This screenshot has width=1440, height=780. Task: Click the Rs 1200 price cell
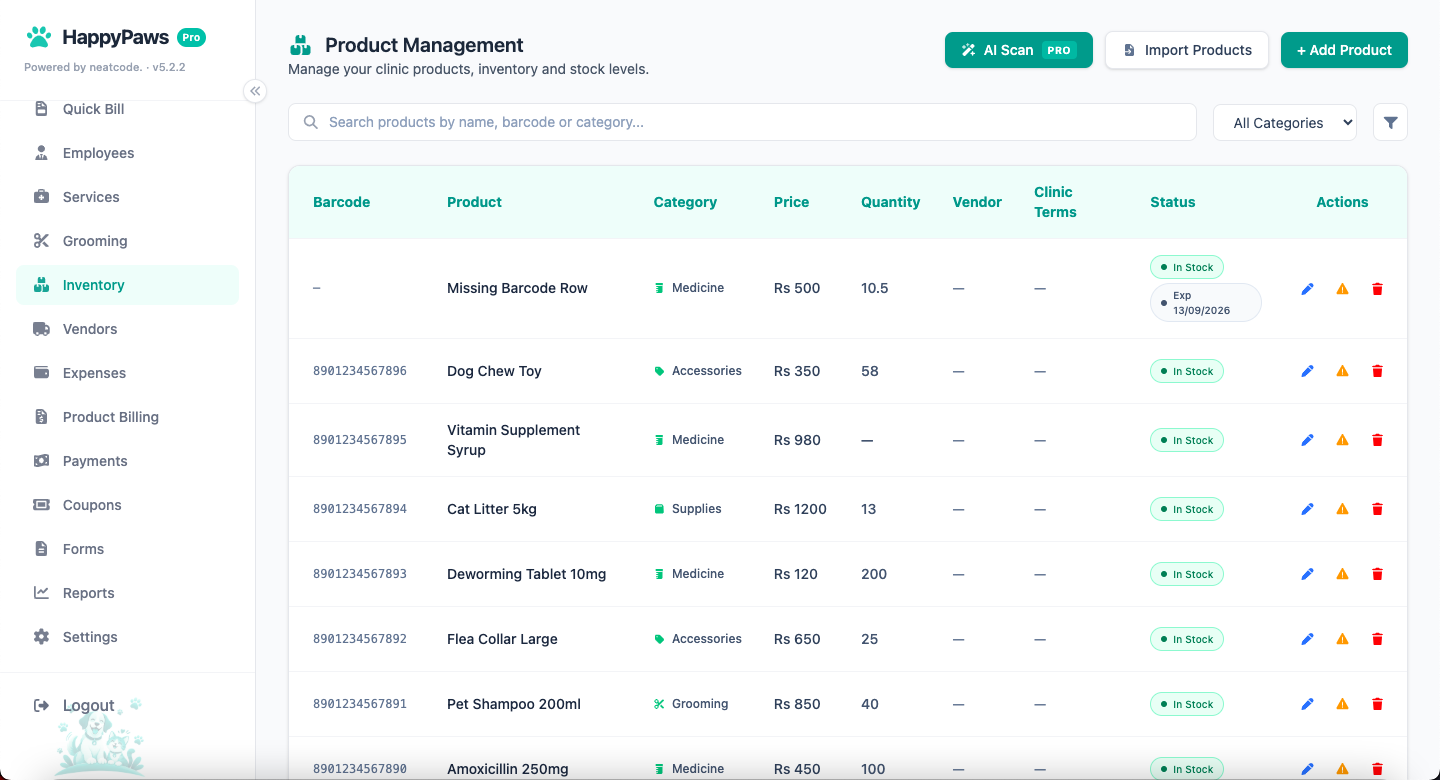pos(800,509)
